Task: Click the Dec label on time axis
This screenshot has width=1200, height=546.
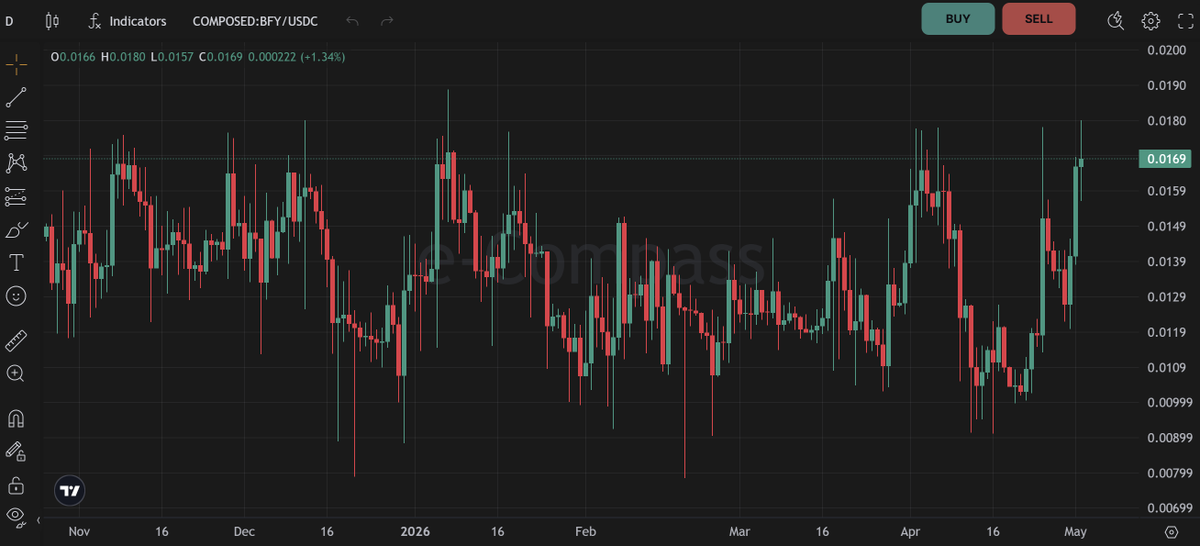Action: [244, 531]
